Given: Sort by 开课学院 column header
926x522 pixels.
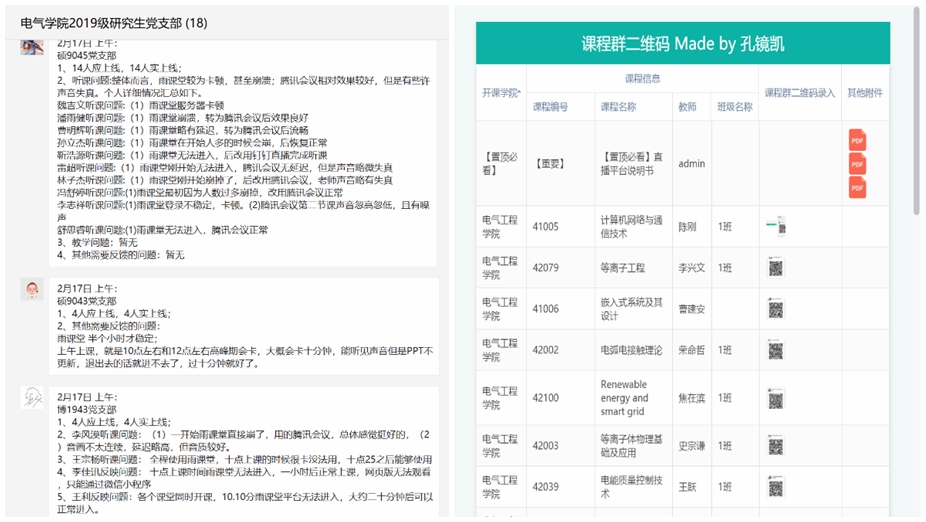Looking at the screenshot, I should click(501, 93).
